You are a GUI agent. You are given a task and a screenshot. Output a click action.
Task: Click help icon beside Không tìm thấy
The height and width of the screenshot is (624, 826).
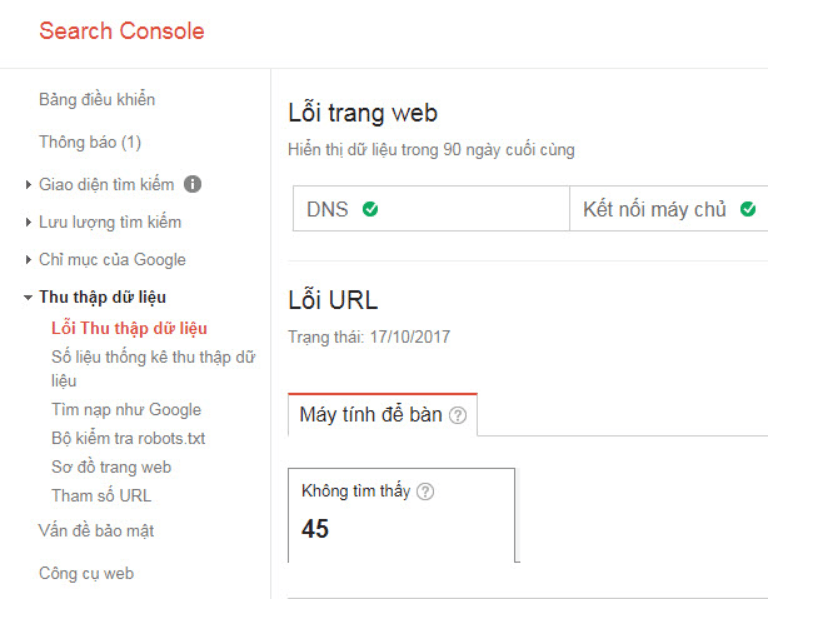coord(425,491)
